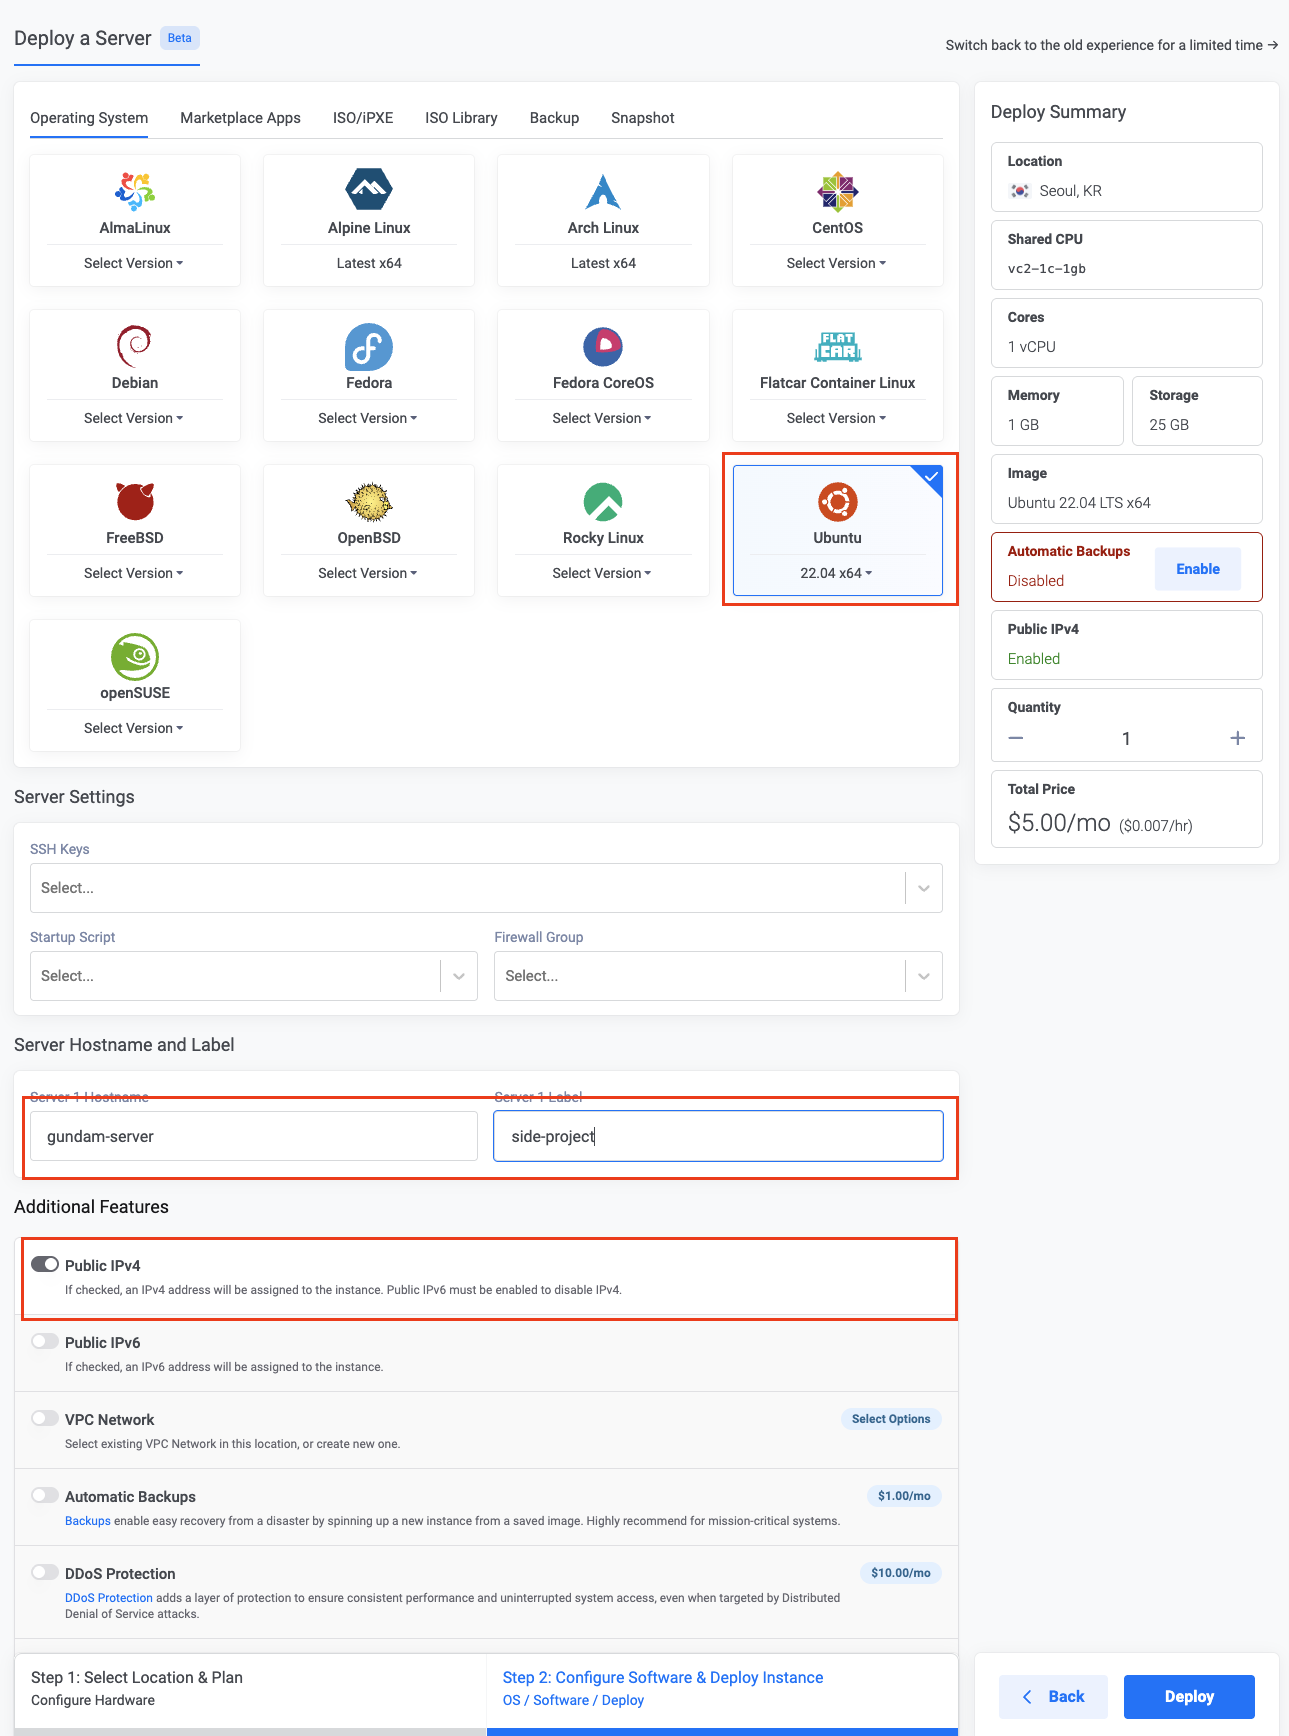Open the Backups help link
This screenshot has width=1289, height=1736.
coord(88,1521)
